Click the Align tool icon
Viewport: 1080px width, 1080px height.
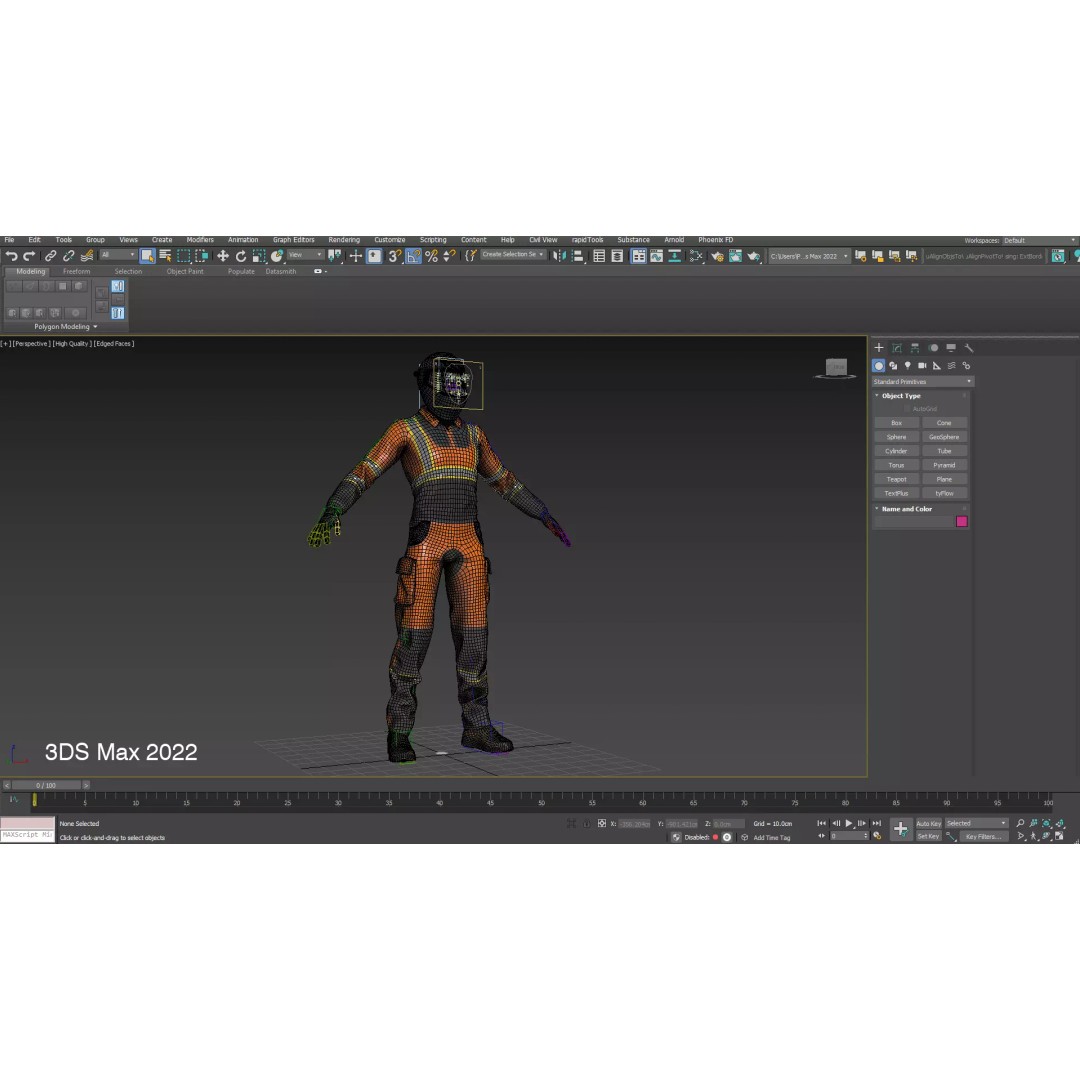tap(578, 256)
